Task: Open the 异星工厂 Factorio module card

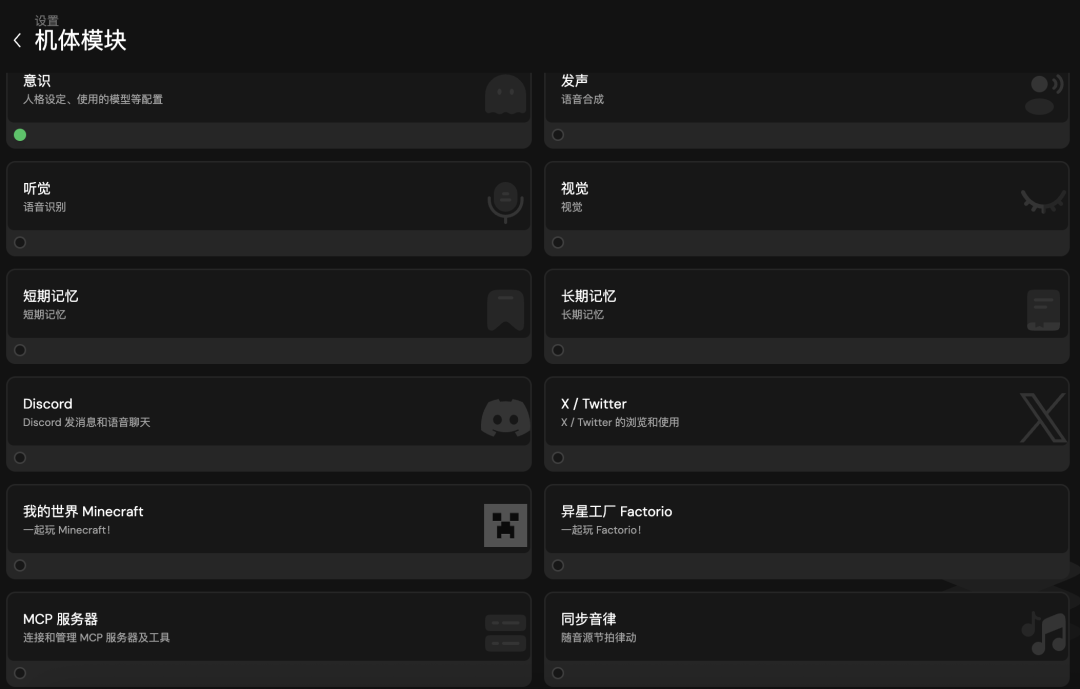Action: click(805, 520)
